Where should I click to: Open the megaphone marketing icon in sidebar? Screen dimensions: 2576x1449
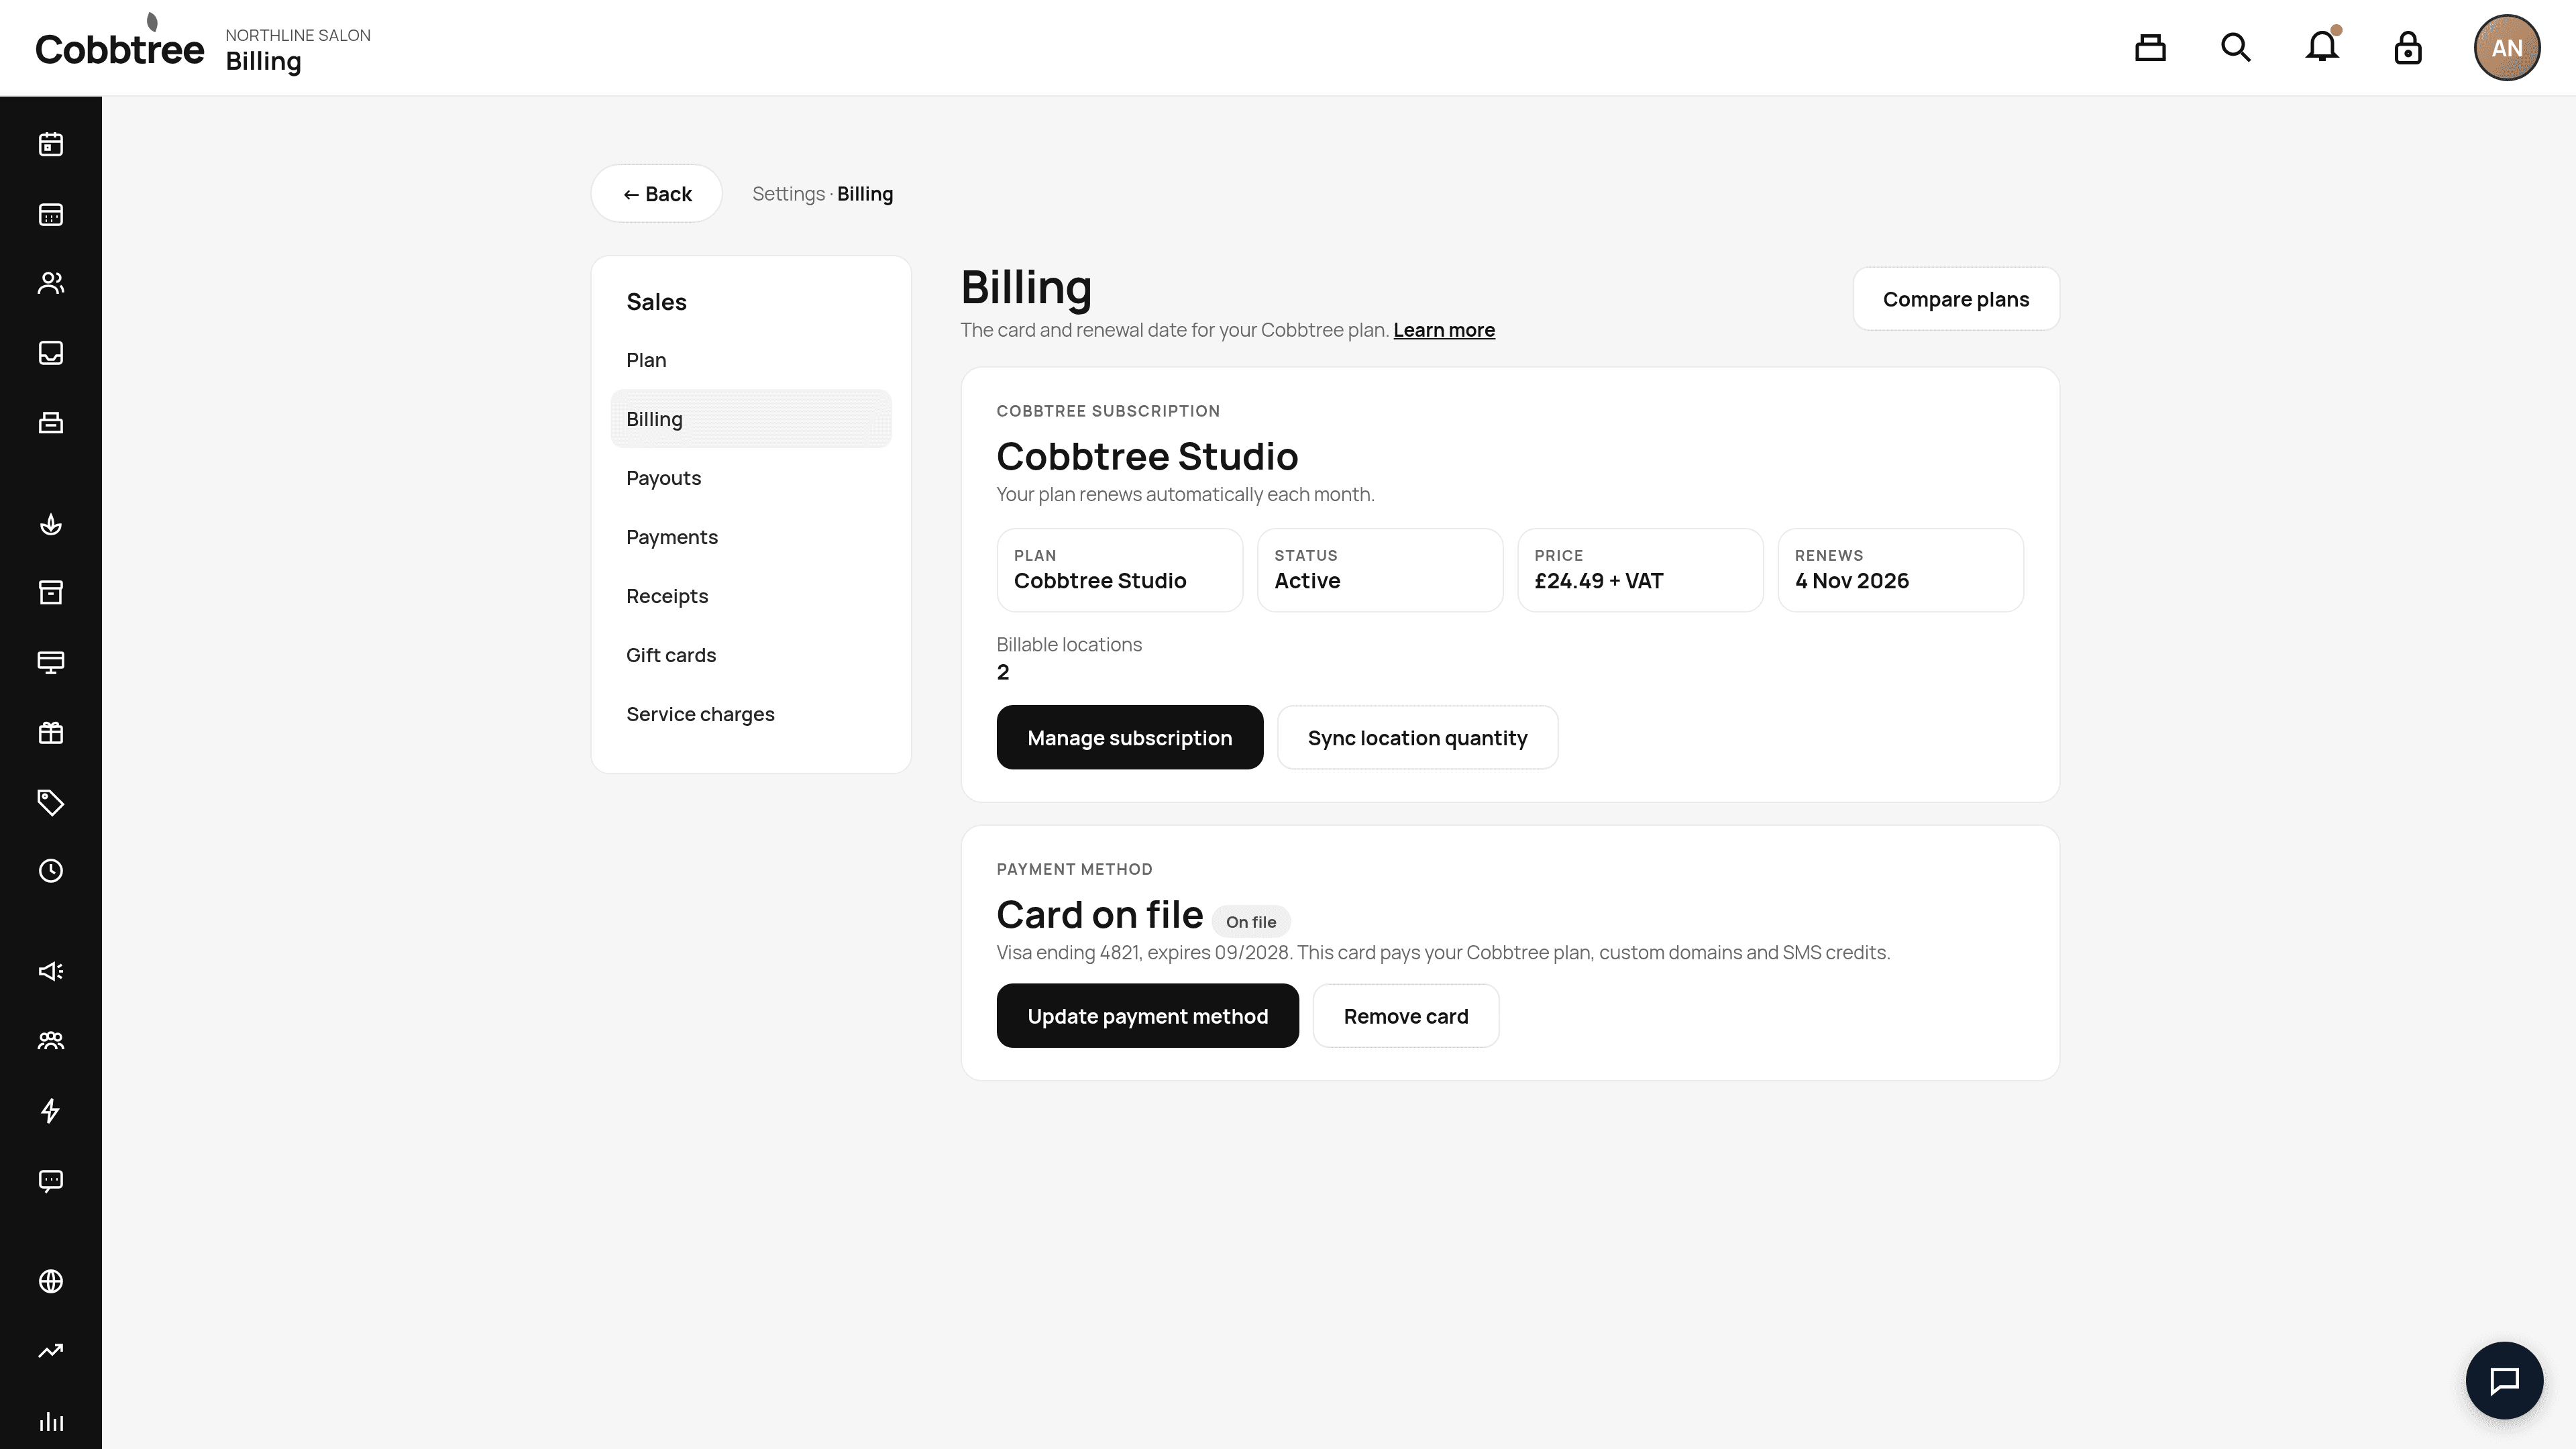coord(51,971)
